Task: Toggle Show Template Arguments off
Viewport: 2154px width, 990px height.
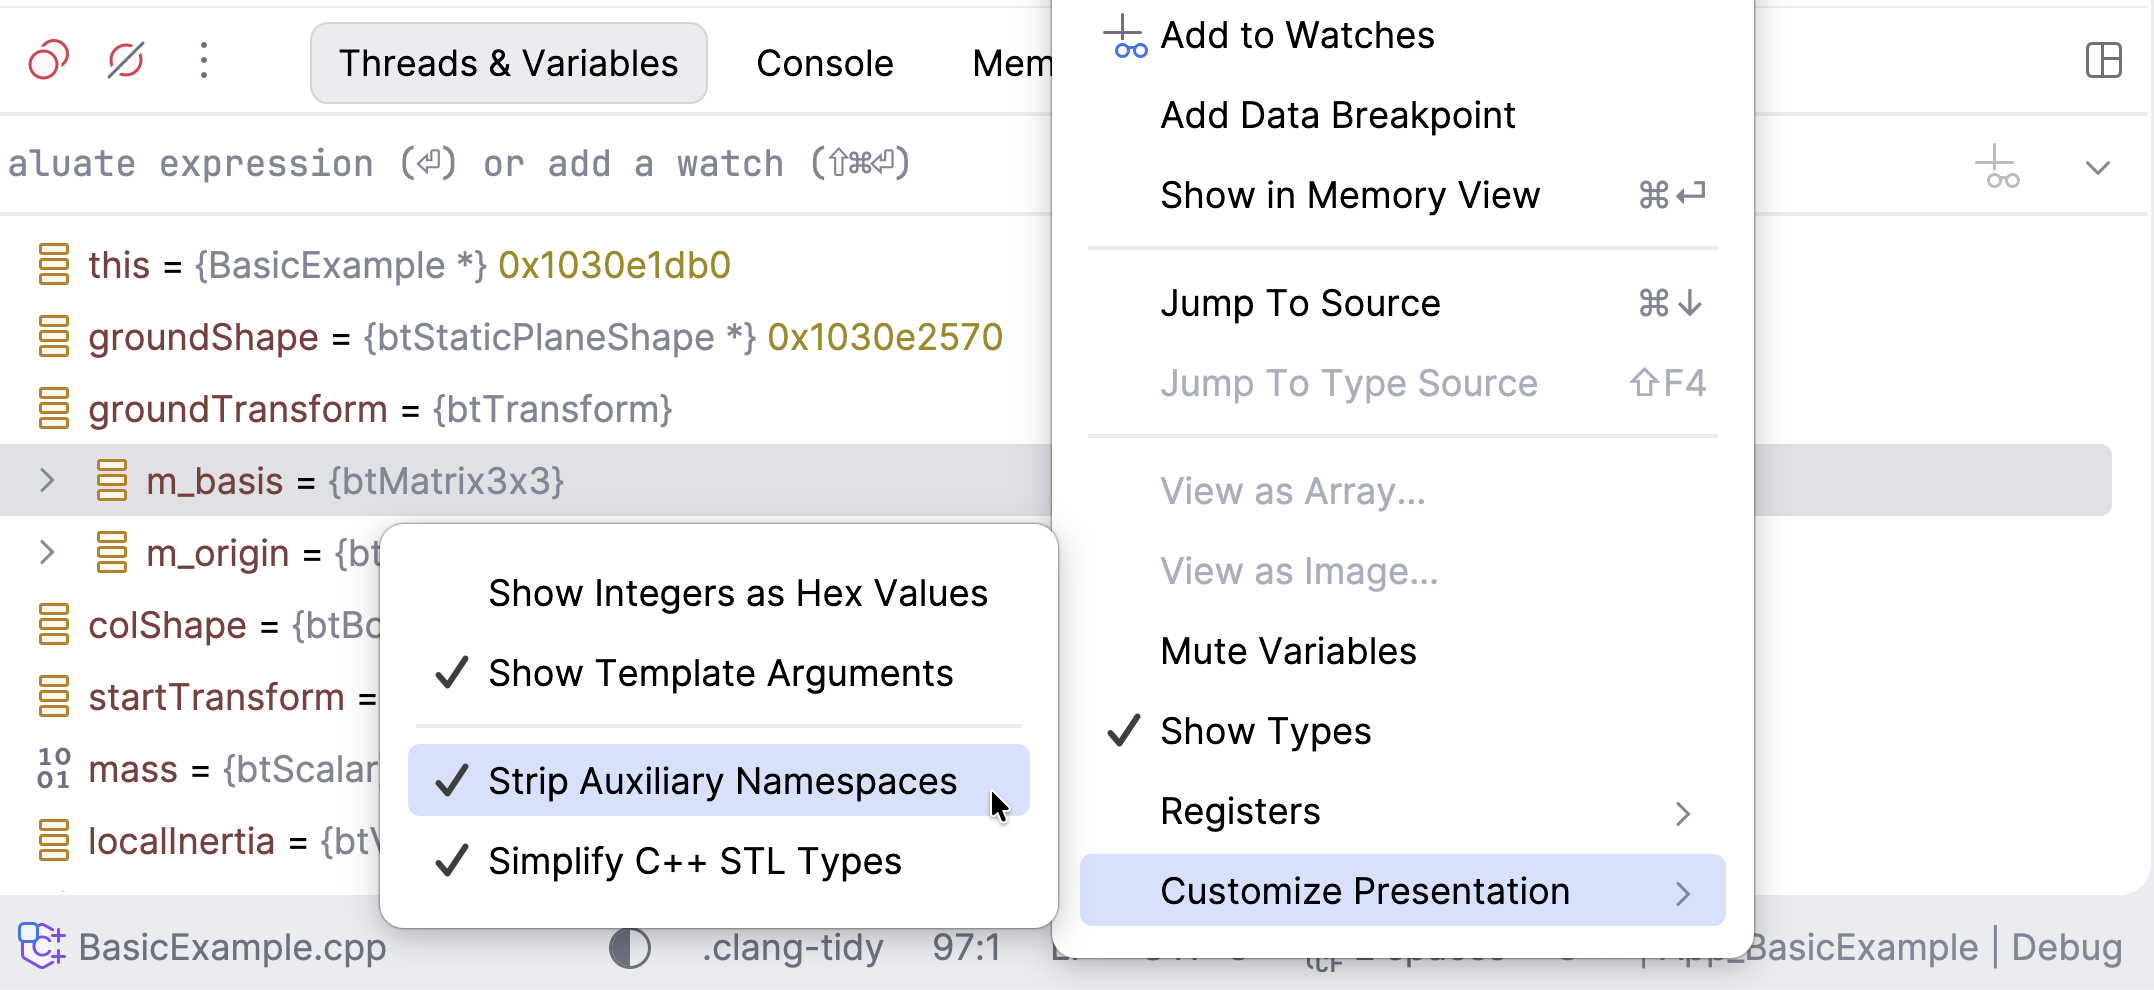Action: (x=720, y=673)
